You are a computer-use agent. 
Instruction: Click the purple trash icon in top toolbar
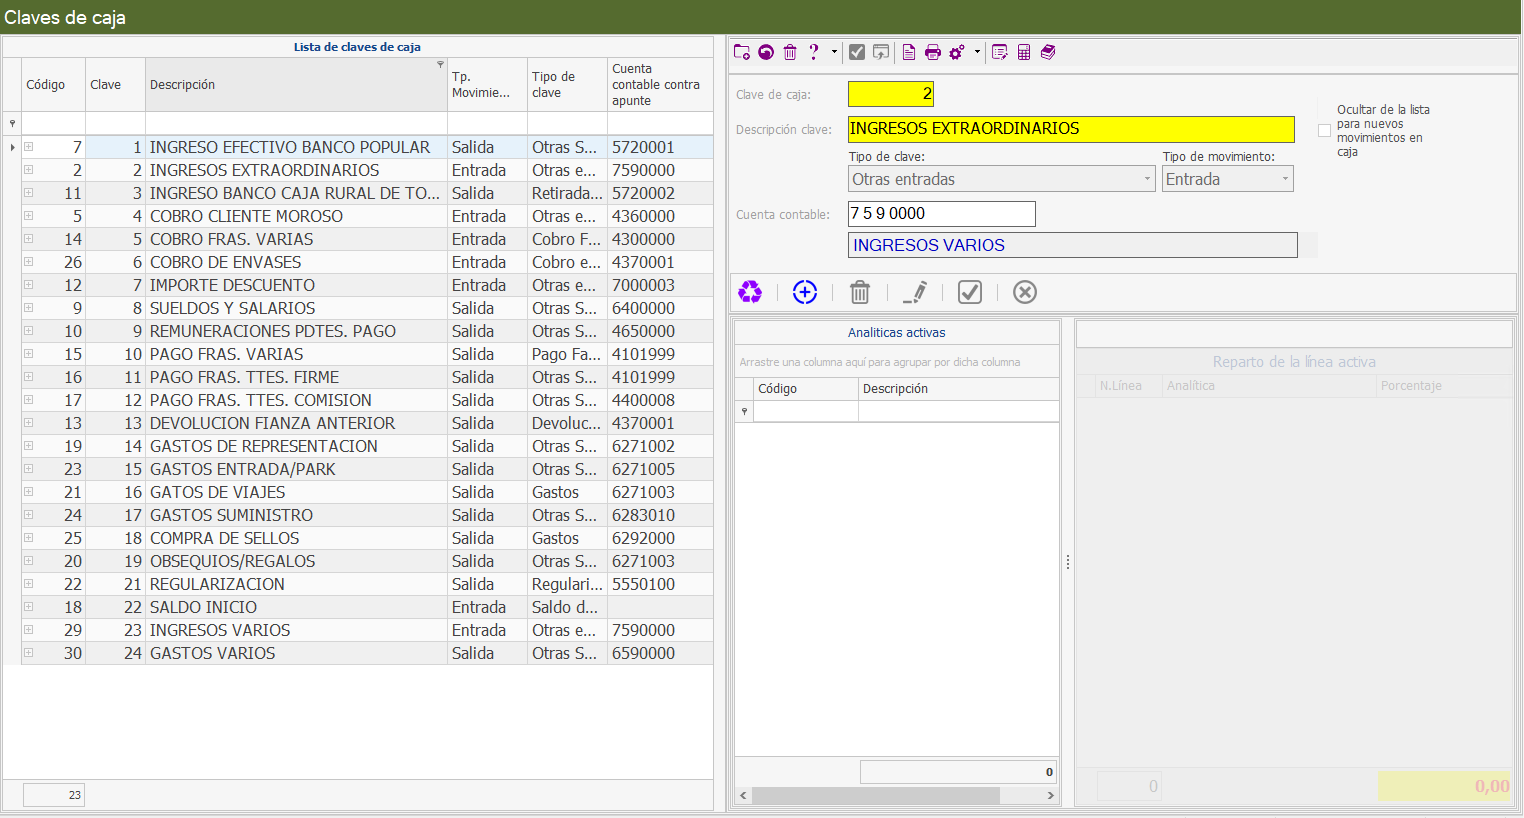(790, 52)
